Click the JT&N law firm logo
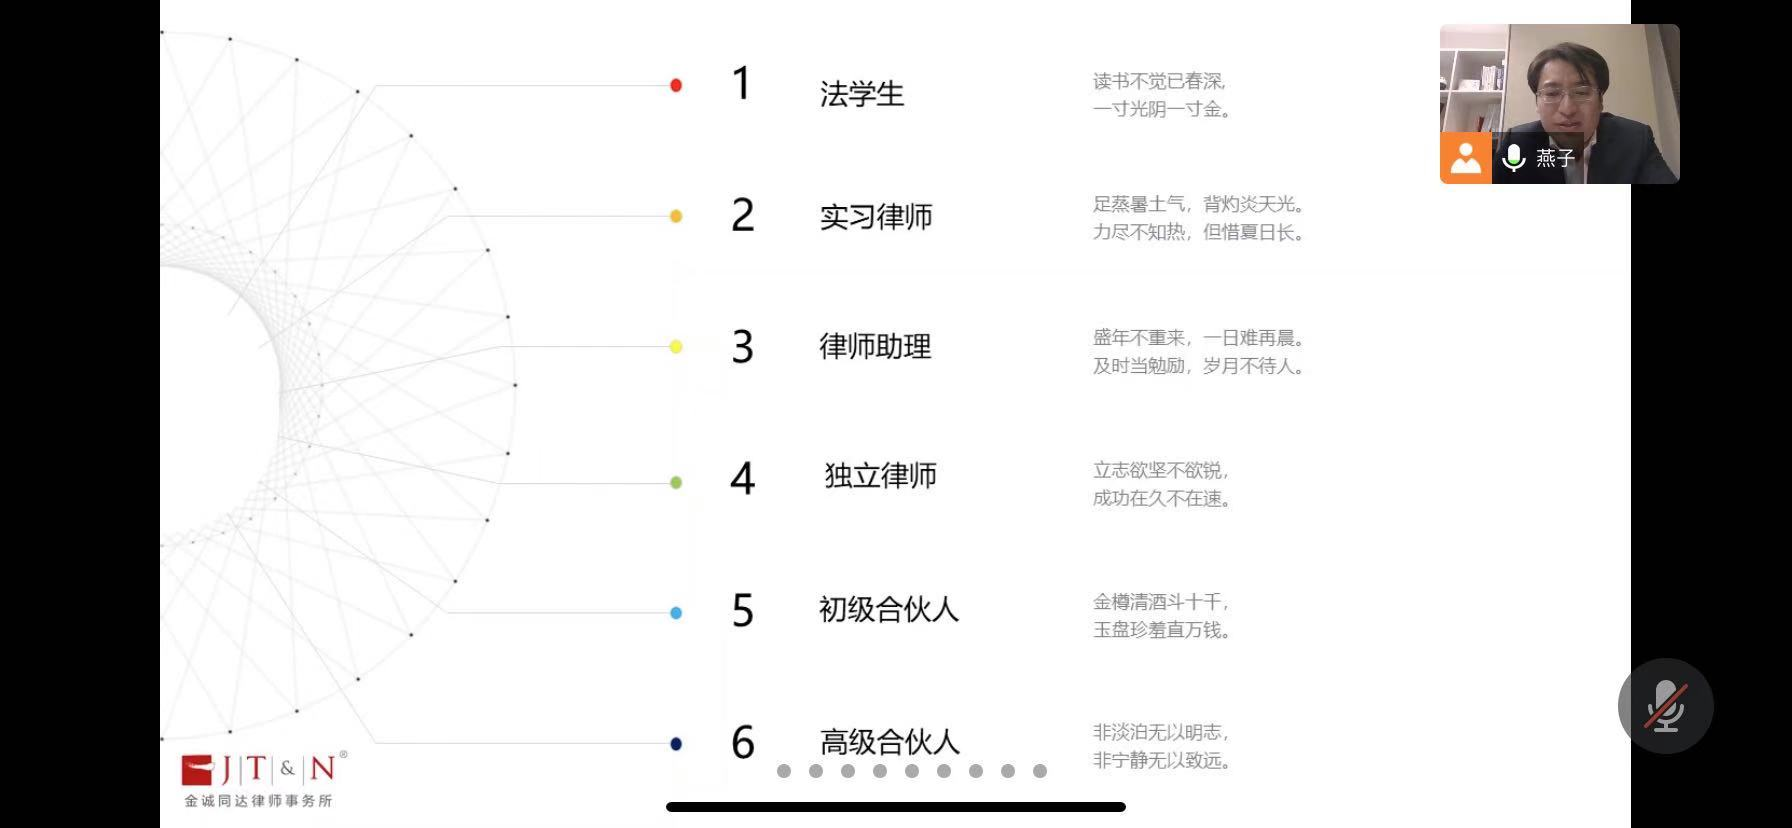 click(264, 779)
